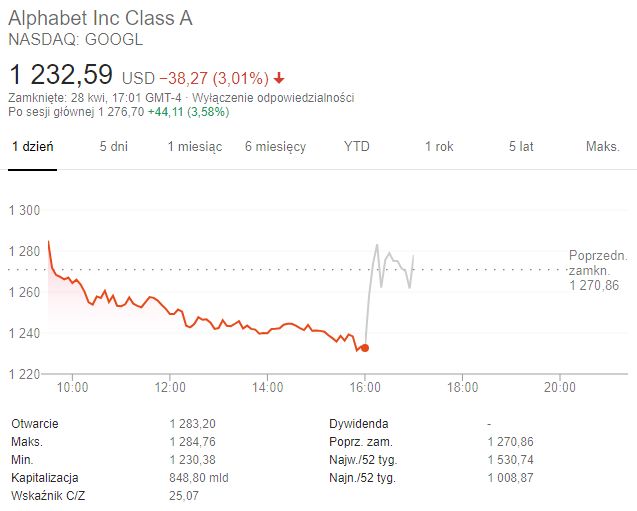Open the "Wyłączenie odpowiedzialności" disclaimer link
Screen dimensions: 637x511
pos(282,98)
